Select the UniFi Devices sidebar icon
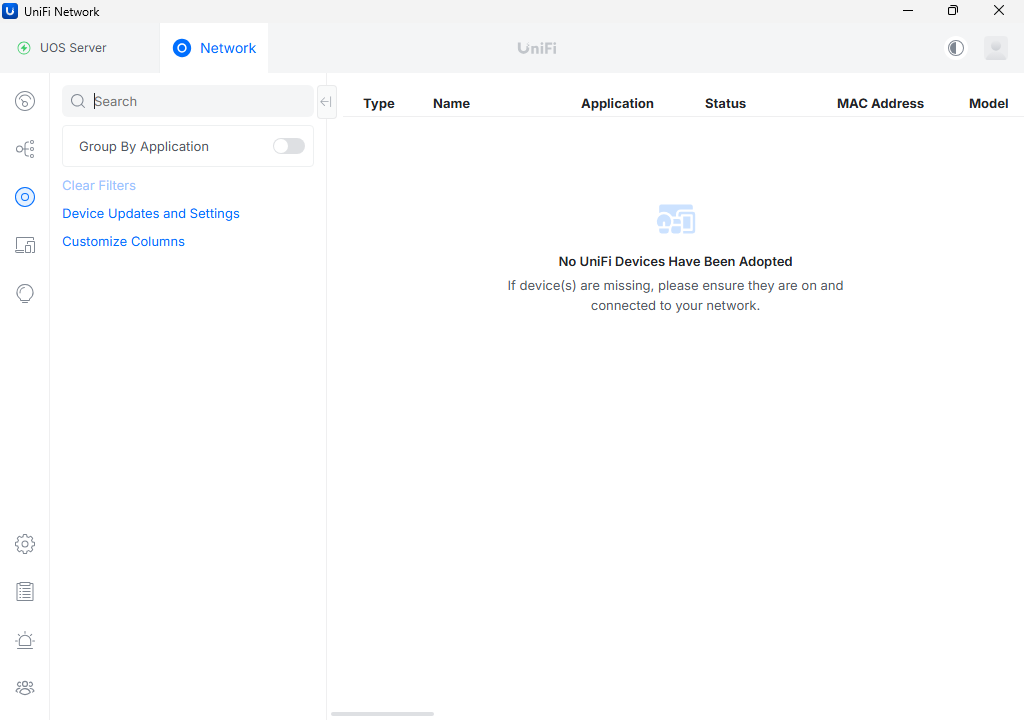The width and height of the screenshot is (1024, 720). click(25, 197)
